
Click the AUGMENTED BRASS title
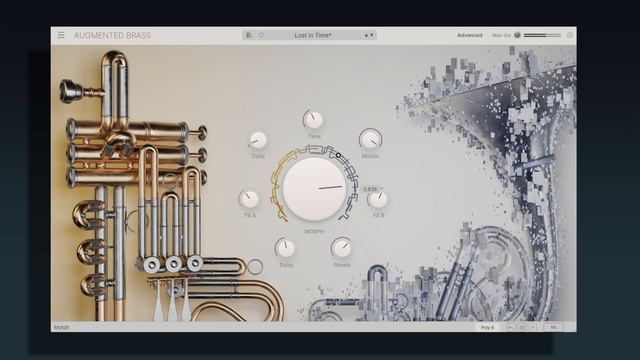[x=112, y=36]
